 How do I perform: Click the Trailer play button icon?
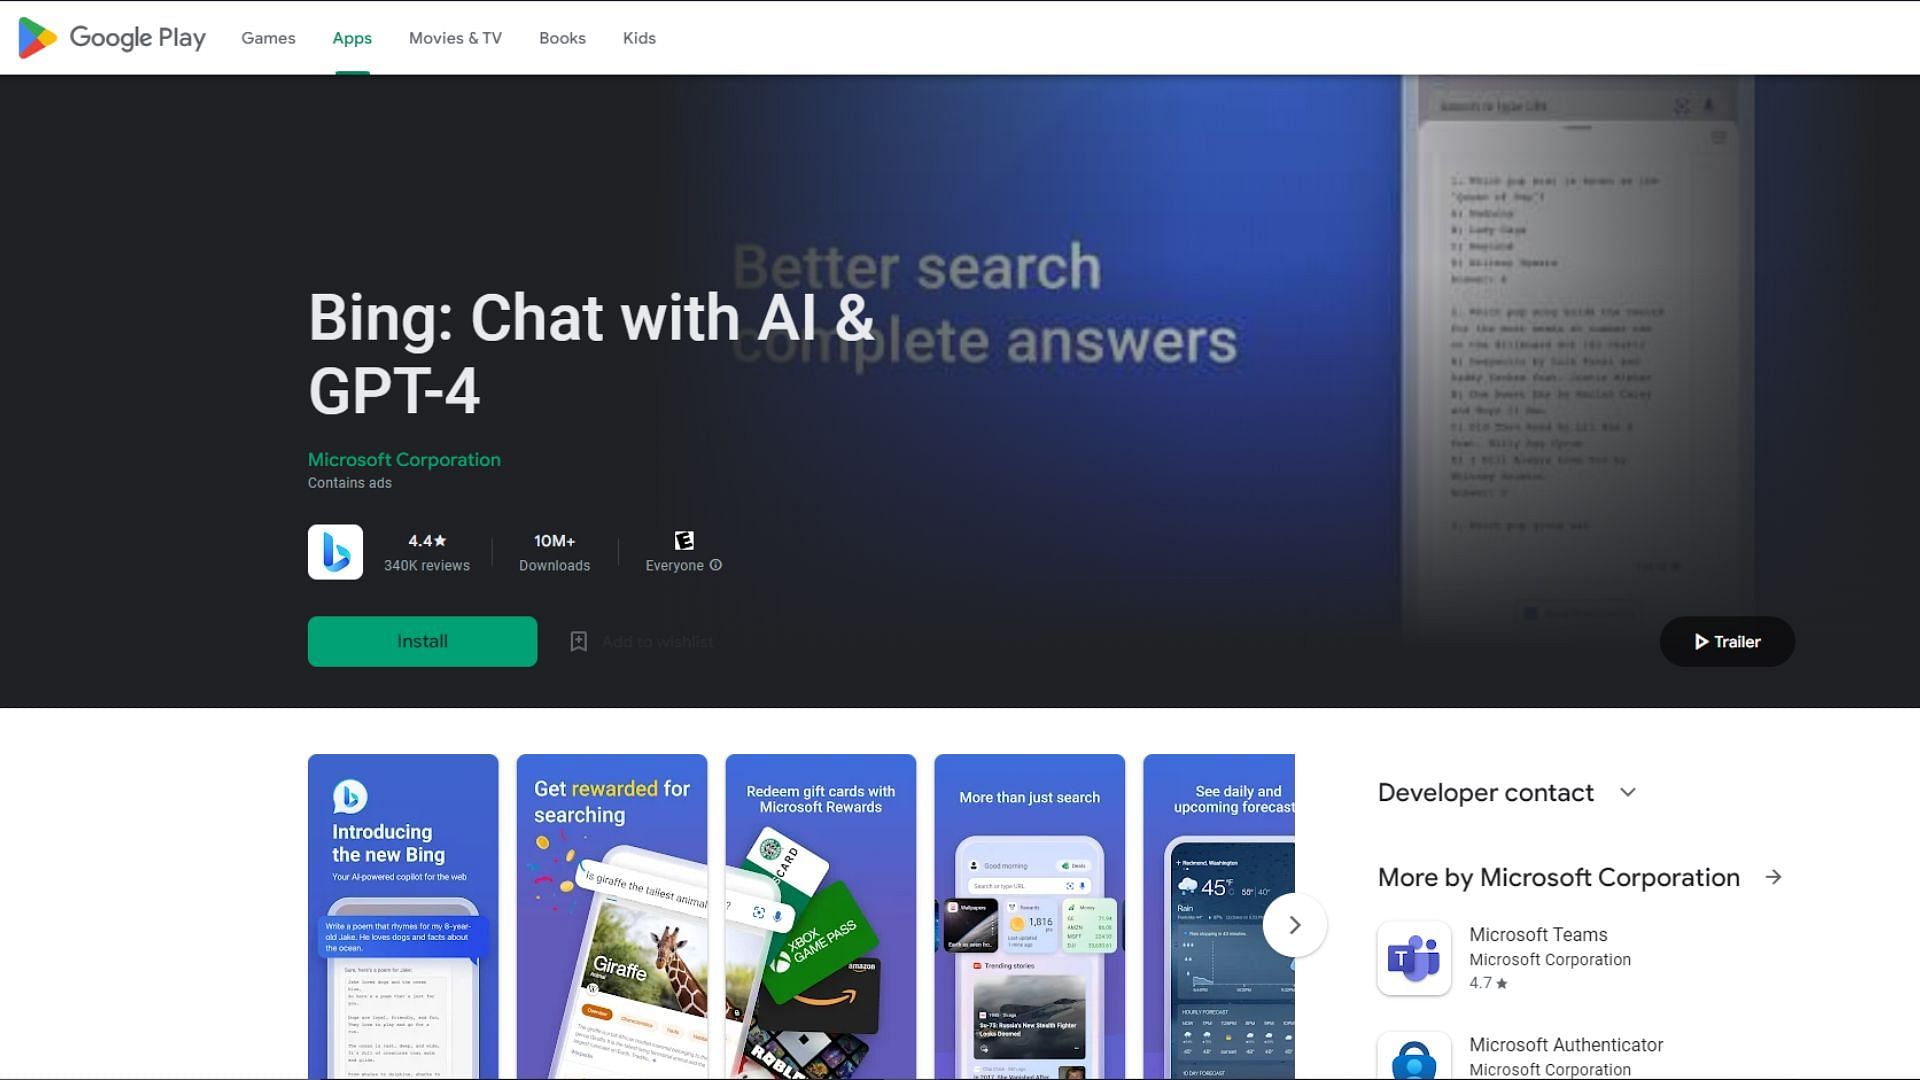1700,641
